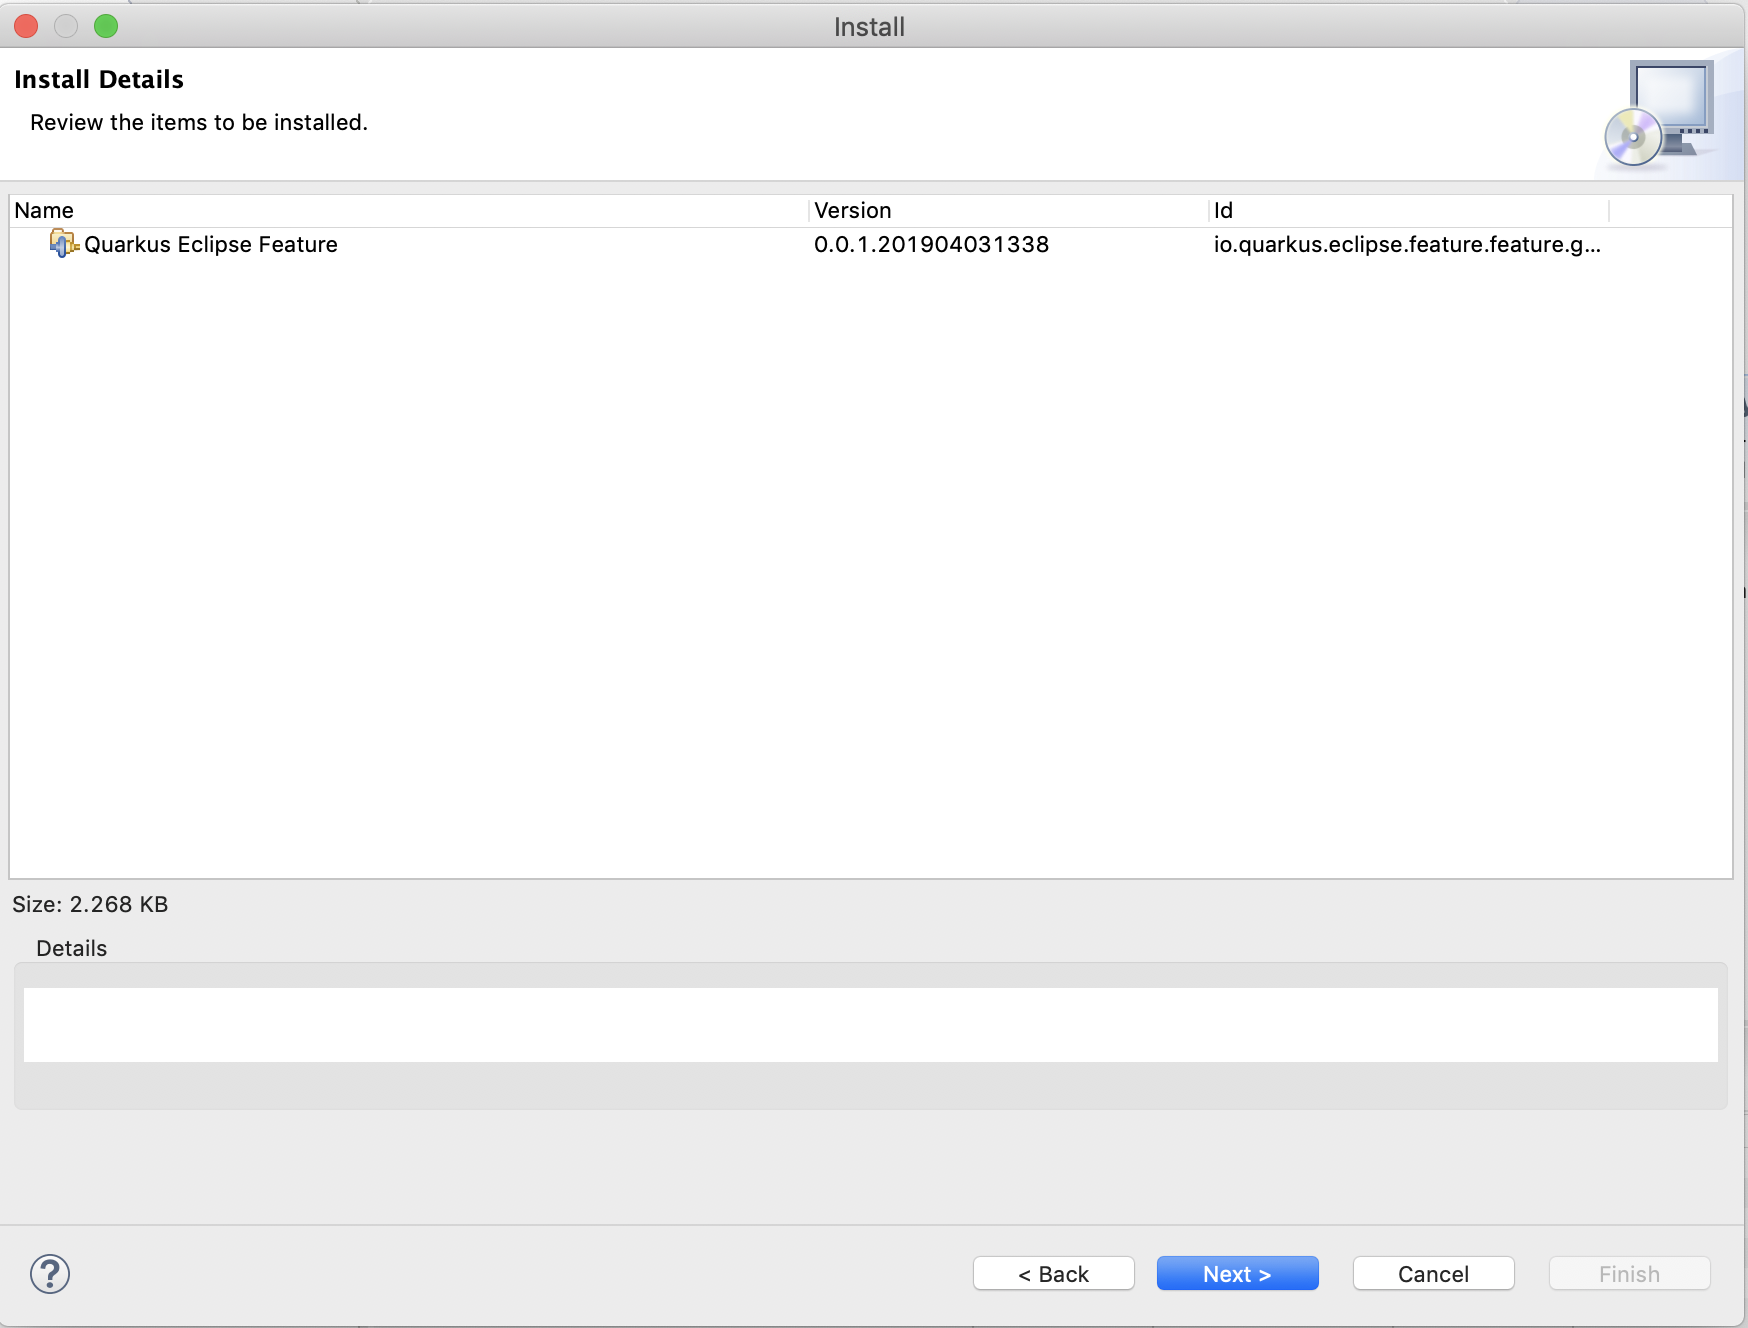Sort by the Id column header
Viewport: 1748px width, 1328px height.
click(x=1408, y=210)
